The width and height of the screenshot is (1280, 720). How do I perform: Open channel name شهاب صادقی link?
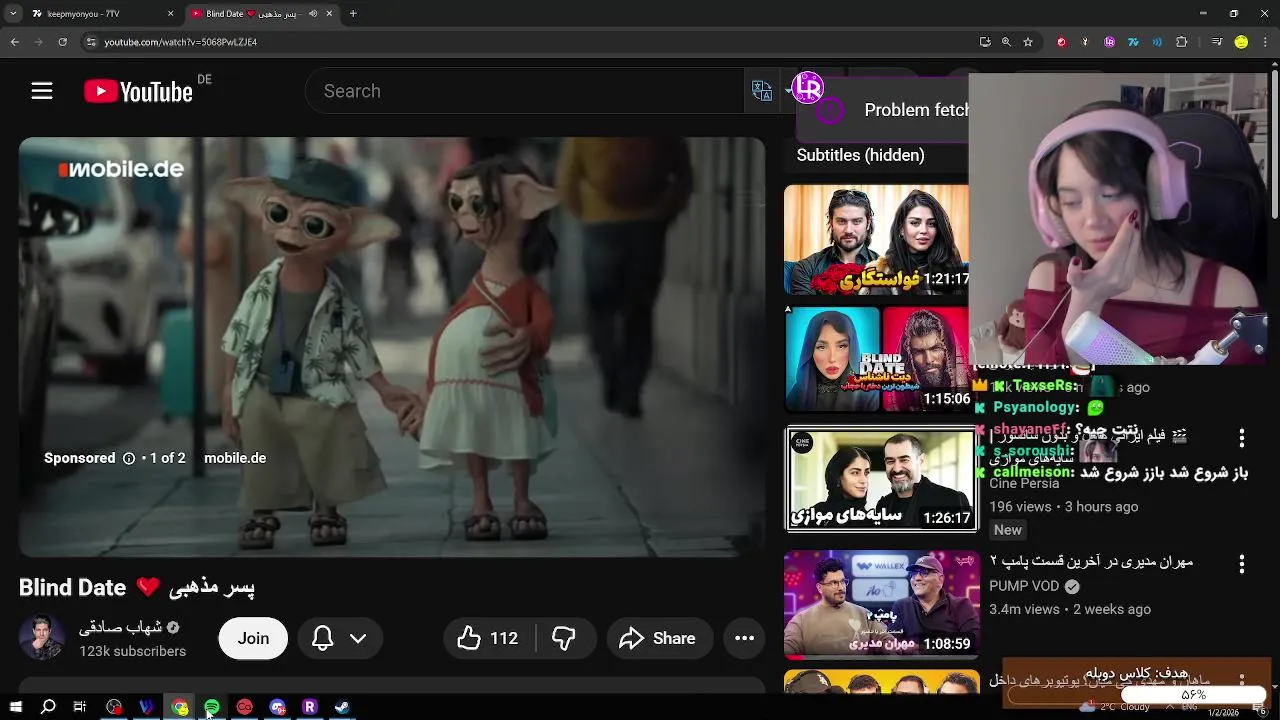point(120,627)
